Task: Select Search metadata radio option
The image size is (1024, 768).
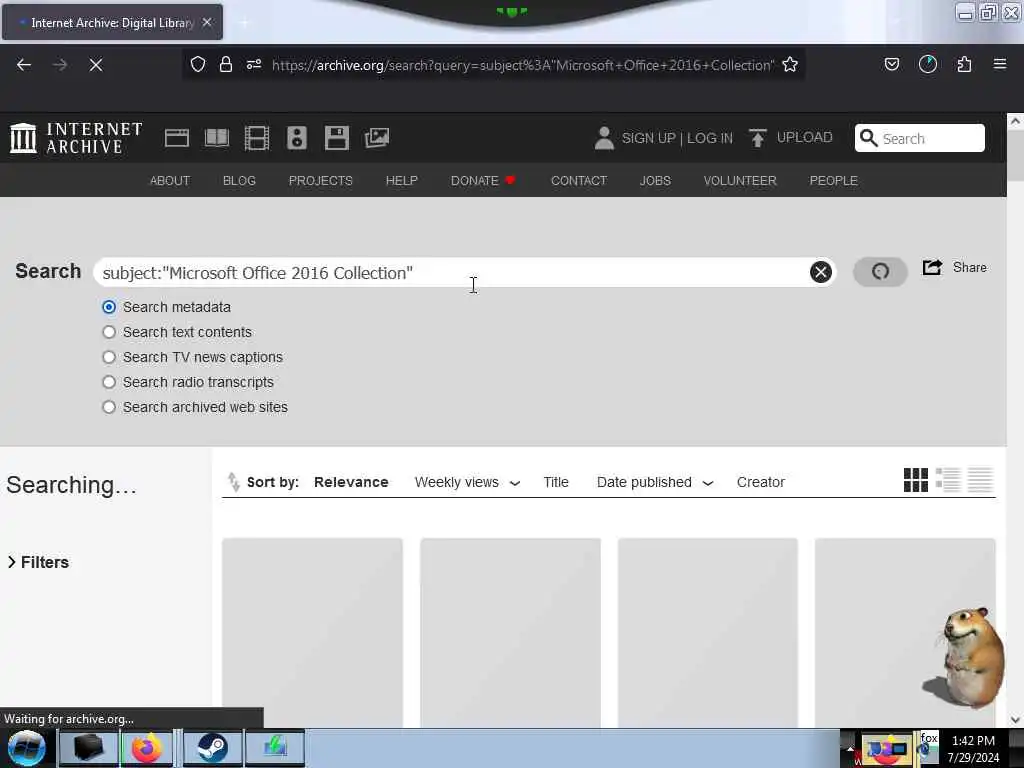Action: pyautogui.click(x=109, y=307)
